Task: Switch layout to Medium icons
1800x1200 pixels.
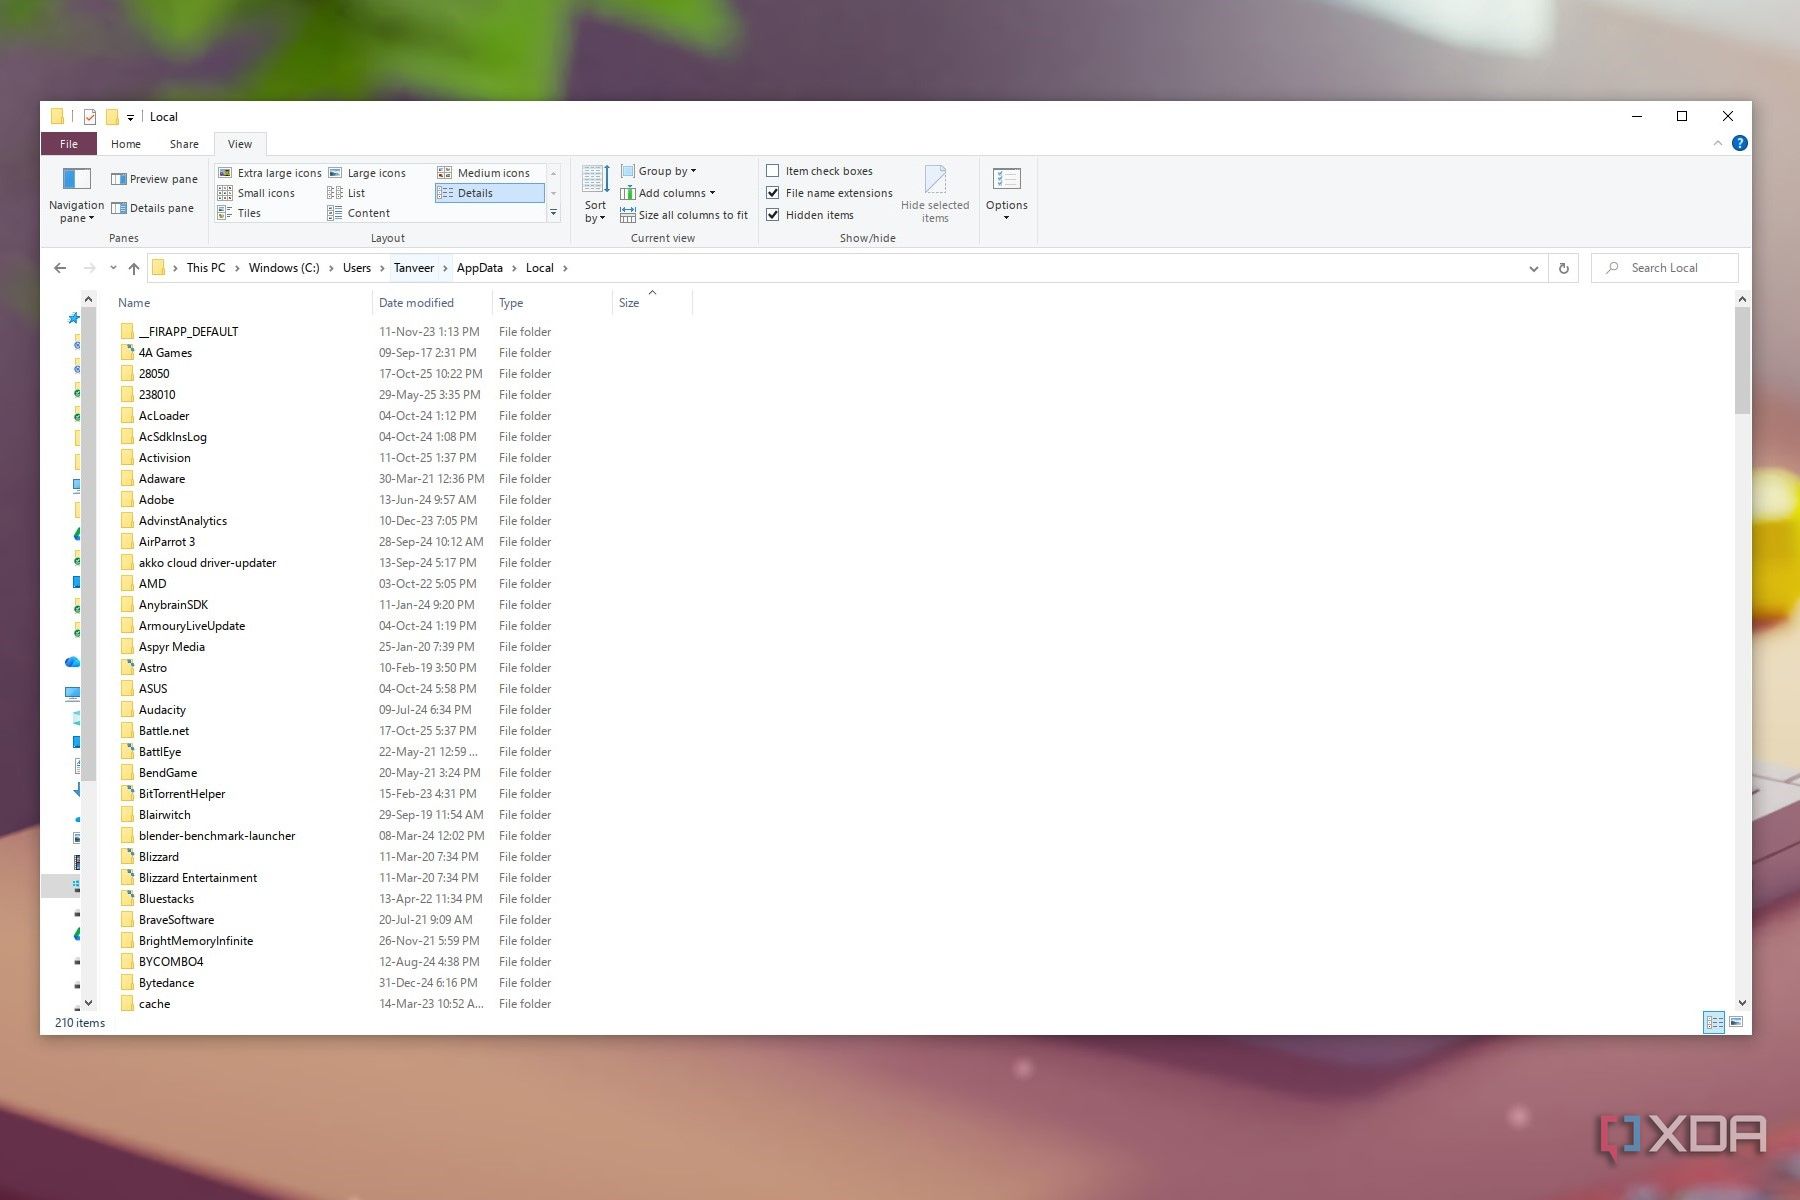Action: tap(484, 173)
